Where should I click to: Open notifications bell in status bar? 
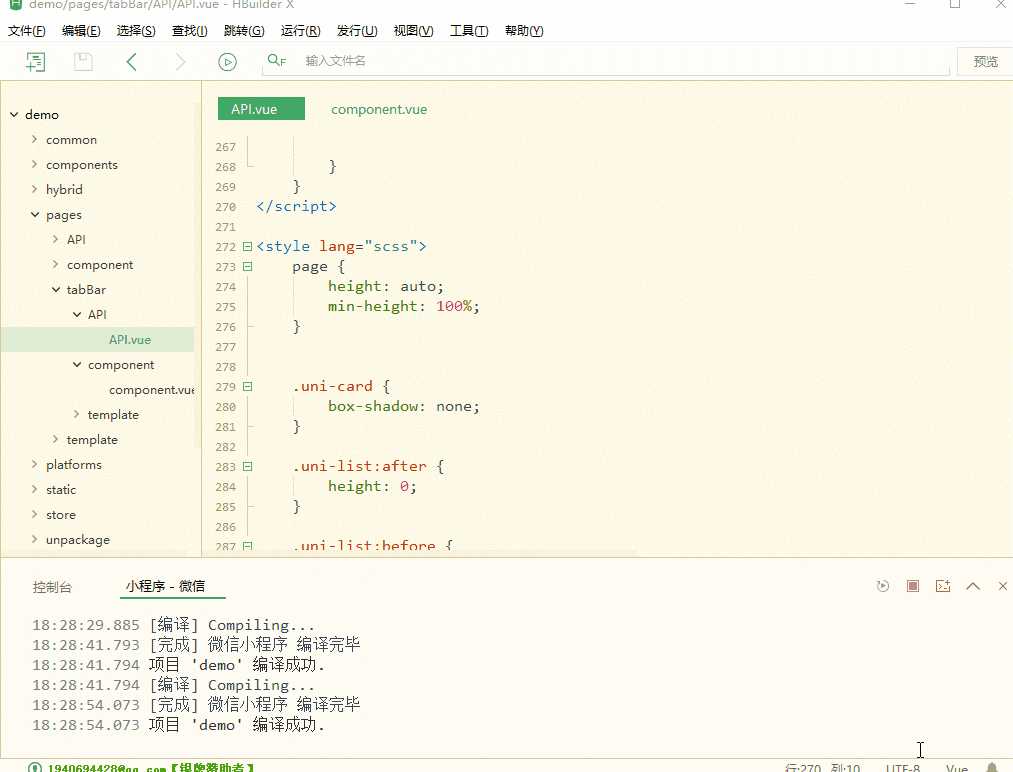(x=992, y=767)
